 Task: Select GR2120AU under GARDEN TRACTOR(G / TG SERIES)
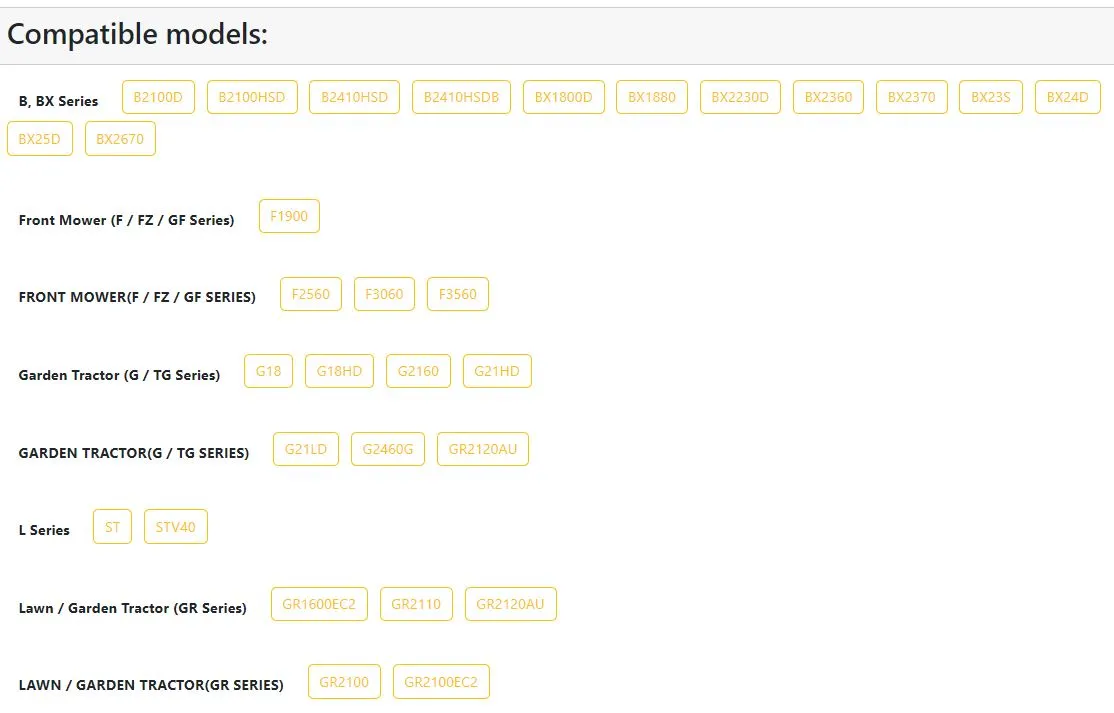point(483,449)
